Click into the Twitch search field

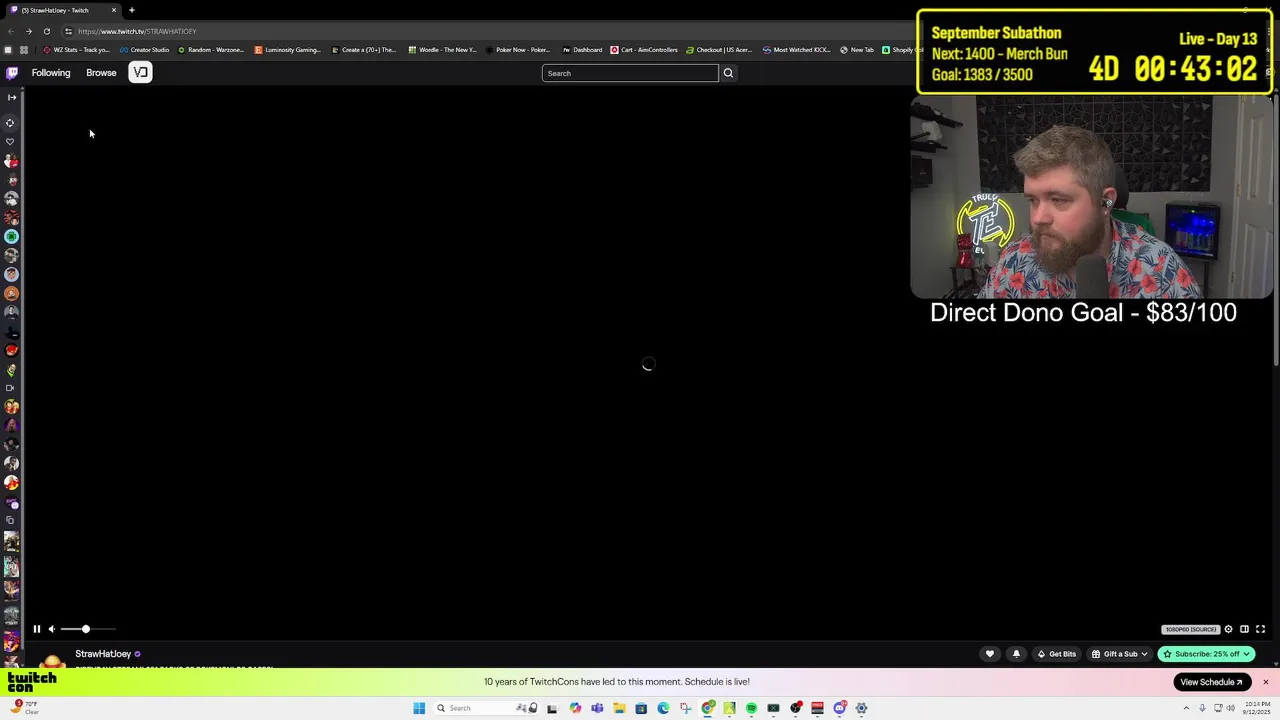(x=630, y=73)
